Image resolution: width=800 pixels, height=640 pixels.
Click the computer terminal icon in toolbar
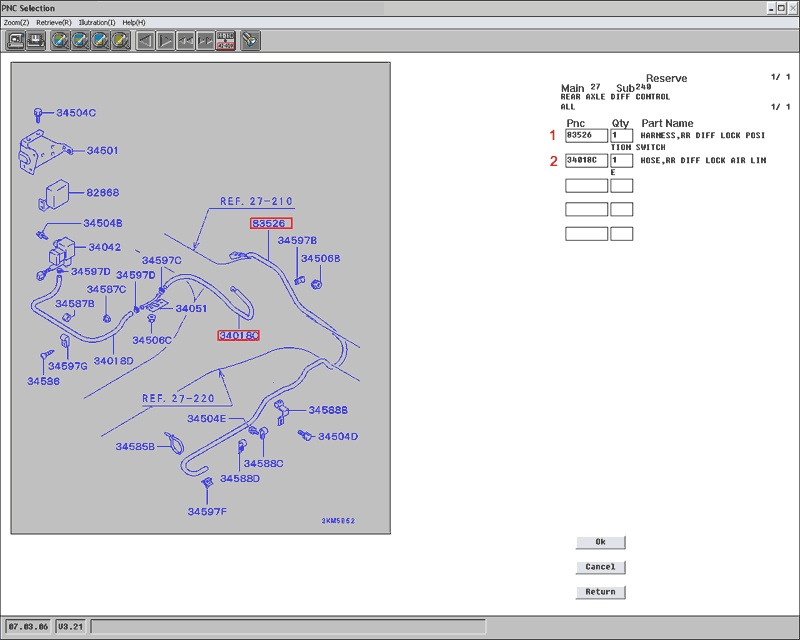[x=16, y=41]
